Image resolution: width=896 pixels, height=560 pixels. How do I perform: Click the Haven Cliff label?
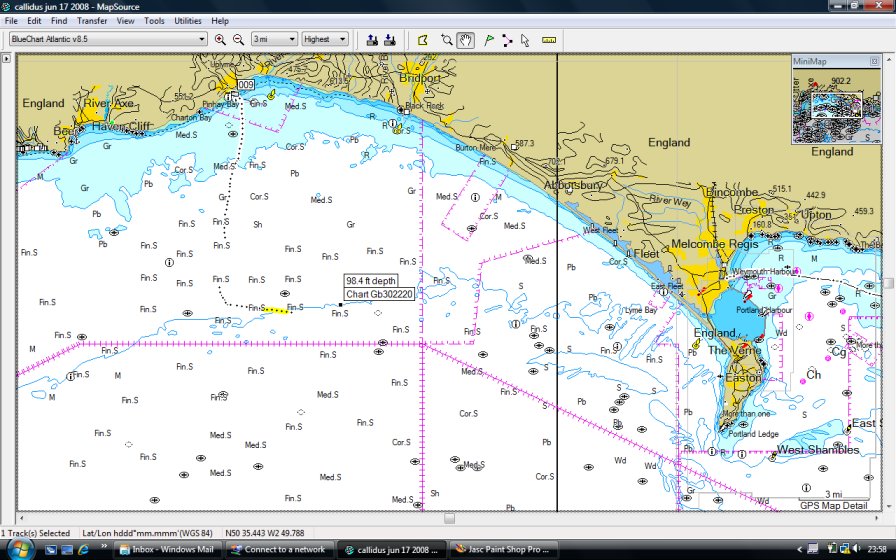point(121,126)
